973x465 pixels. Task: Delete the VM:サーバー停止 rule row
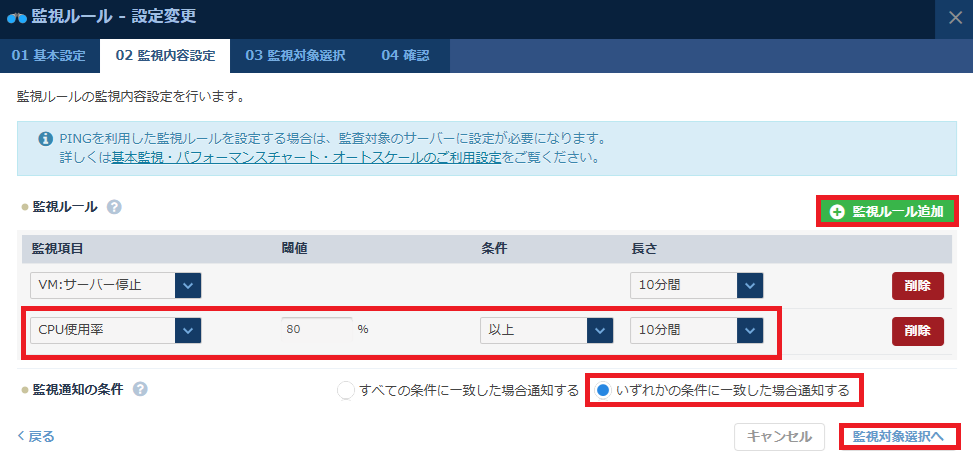(917, 285)
